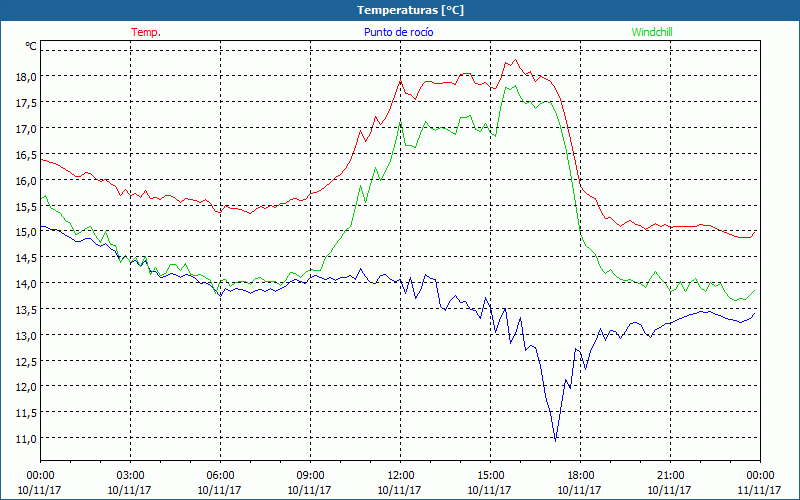800x500 pixels.
Task: Click the 11/11/17 date label
Action: [x=760, y=490]
